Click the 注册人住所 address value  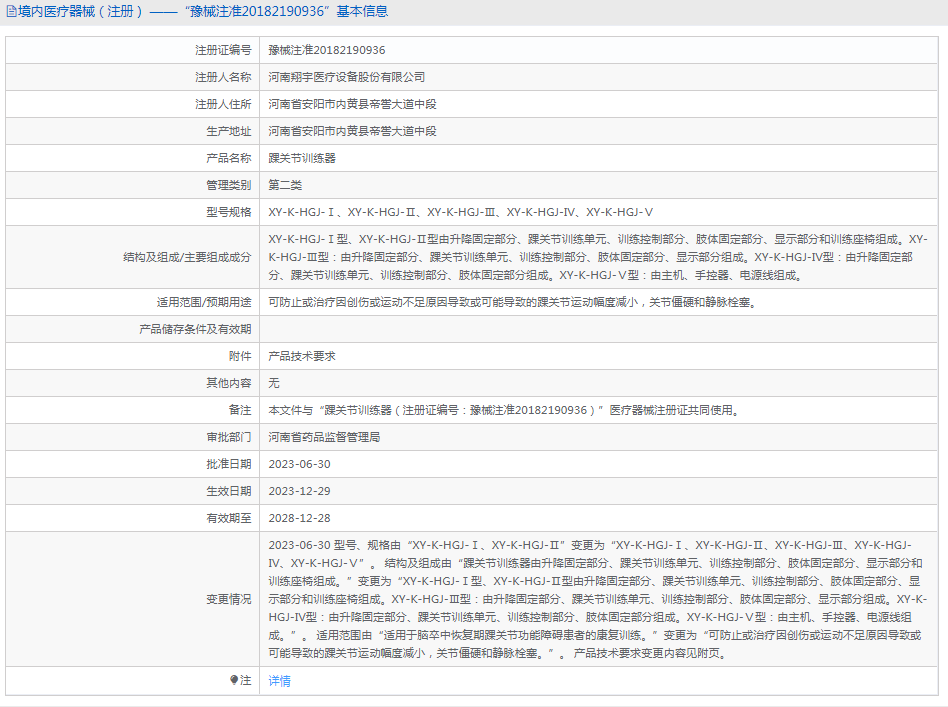[x=352, y=104]
